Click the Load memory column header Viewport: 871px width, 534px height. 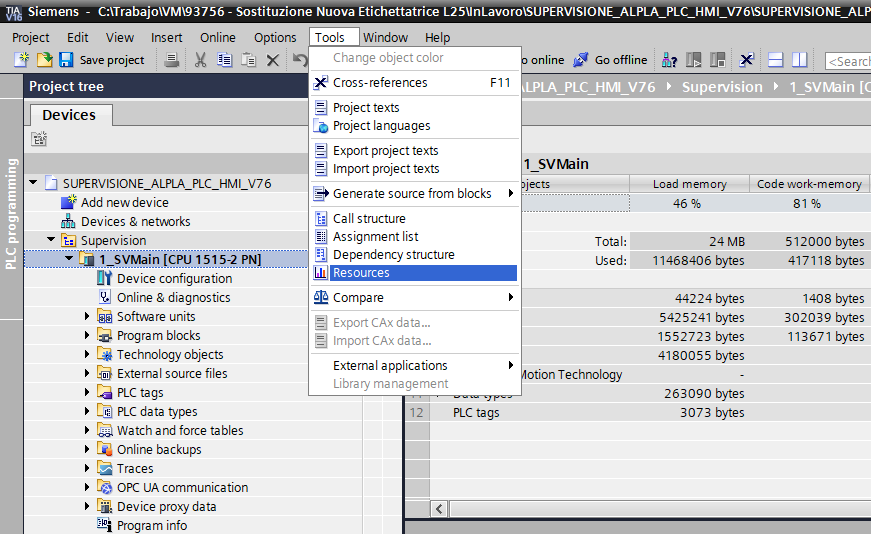(689, 184)
